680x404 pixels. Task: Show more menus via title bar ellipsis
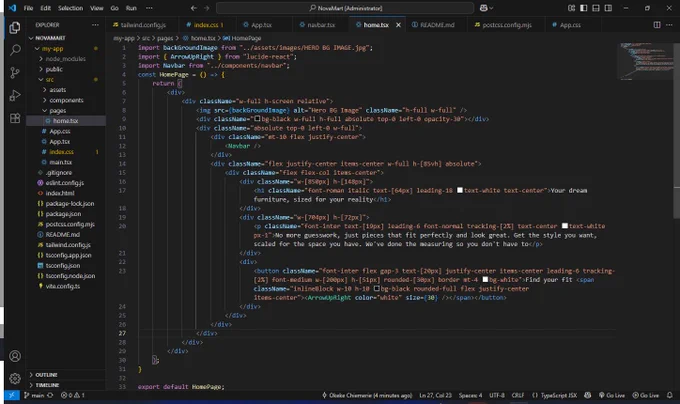pyautogui.click(x=149, y=8)
